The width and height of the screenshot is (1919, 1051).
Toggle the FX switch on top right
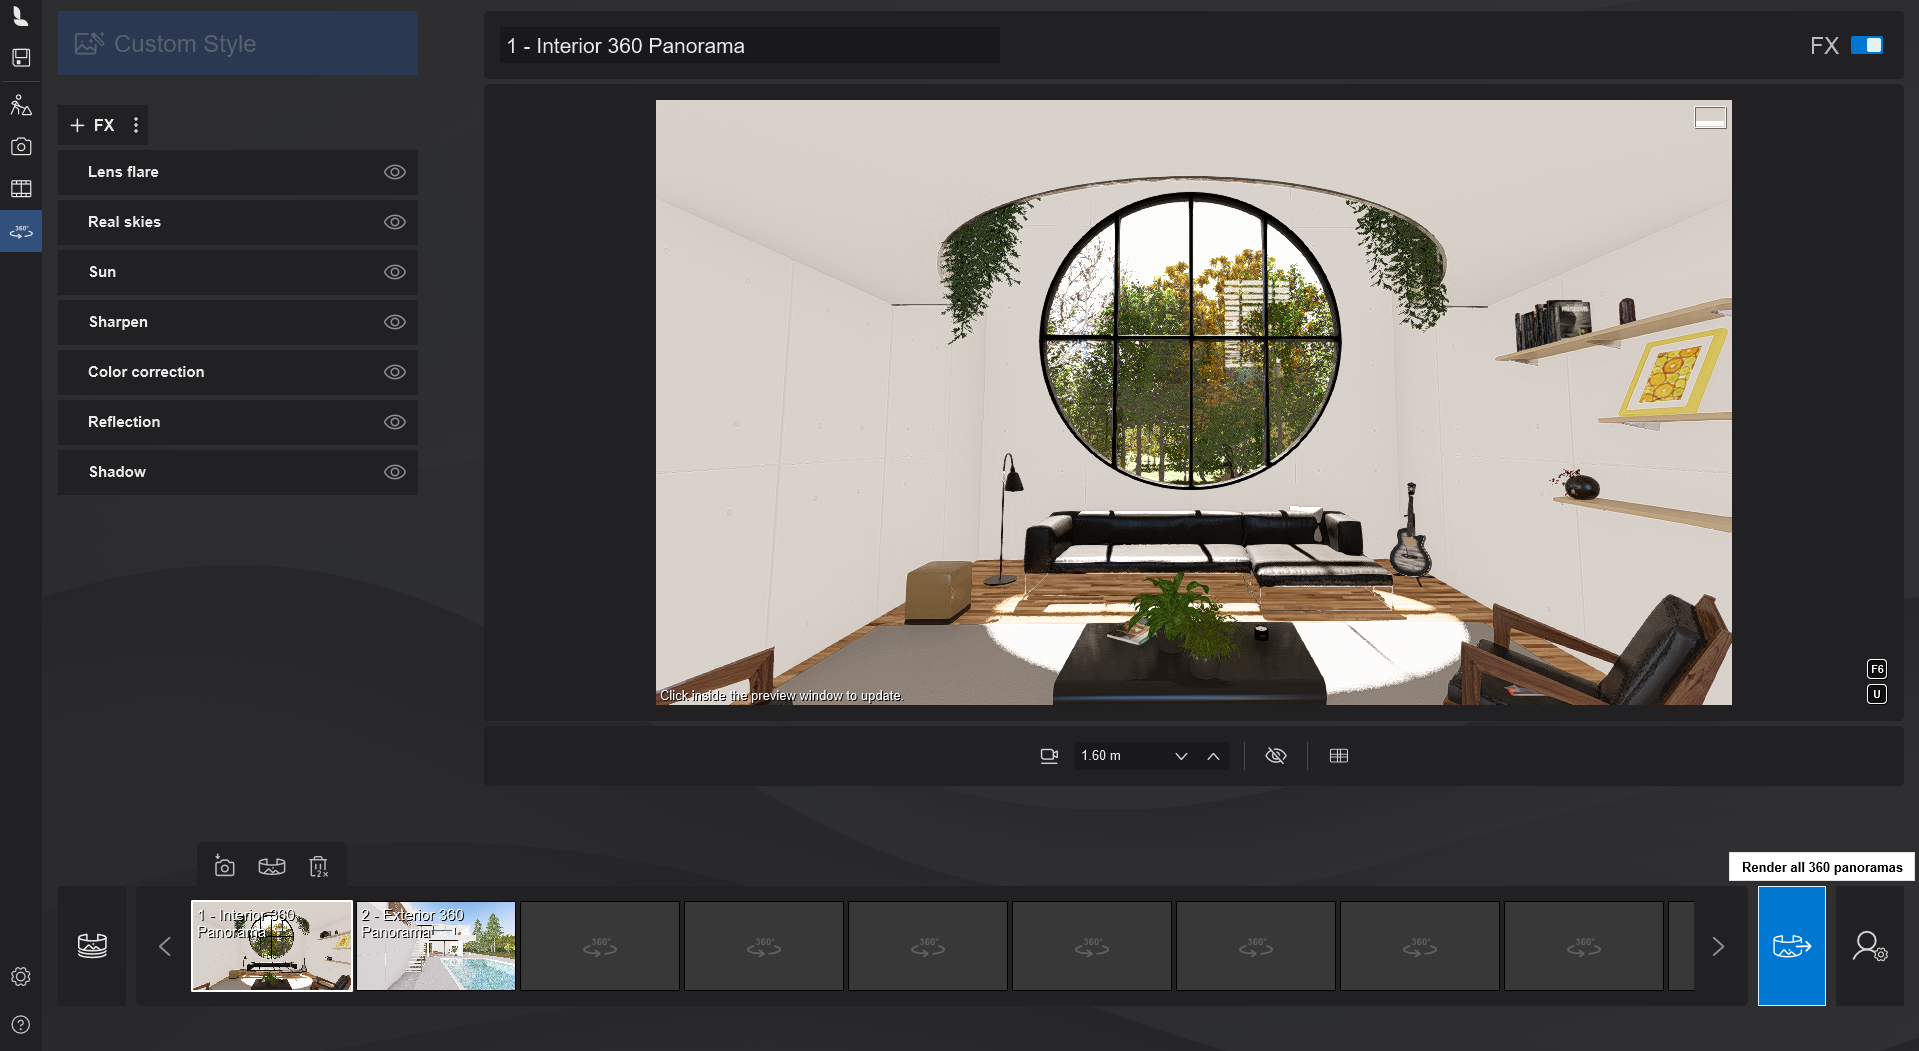click(x=1866, y=45)
